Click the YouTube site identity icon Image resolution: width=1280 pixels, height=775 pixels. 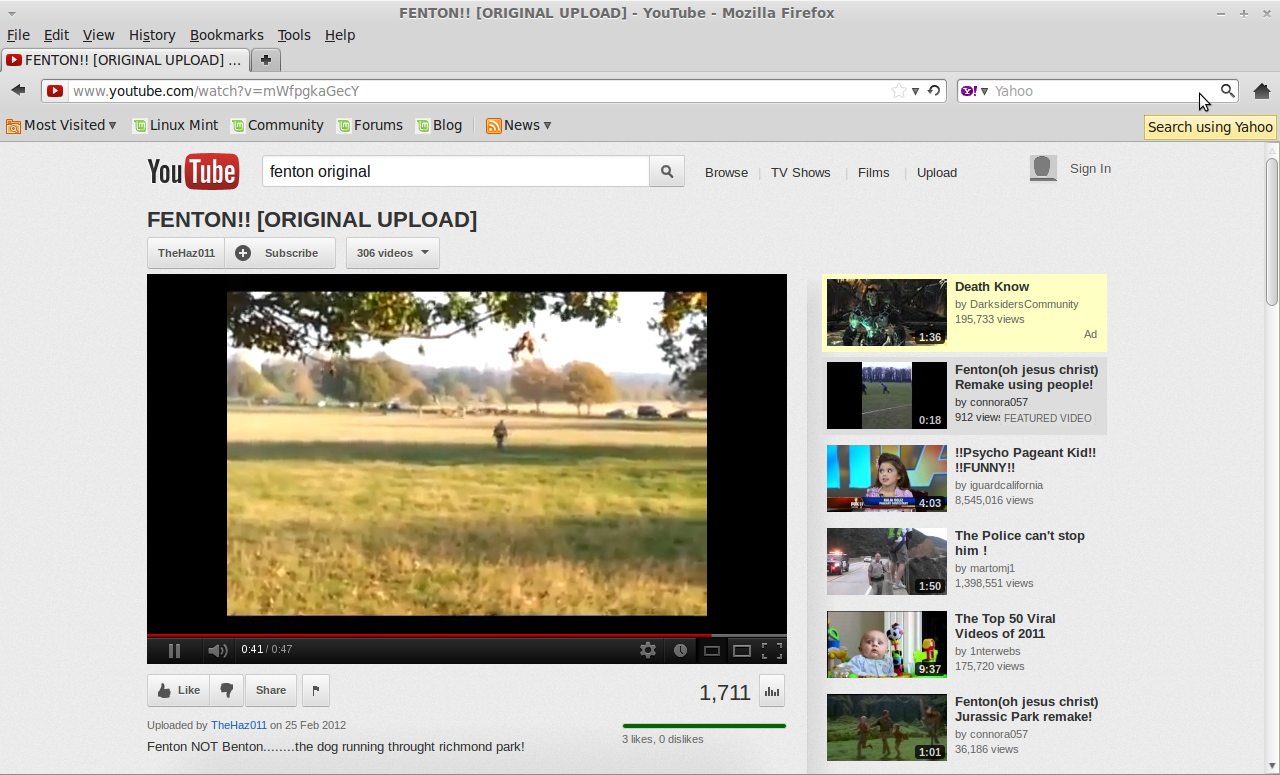coord(55,91)
